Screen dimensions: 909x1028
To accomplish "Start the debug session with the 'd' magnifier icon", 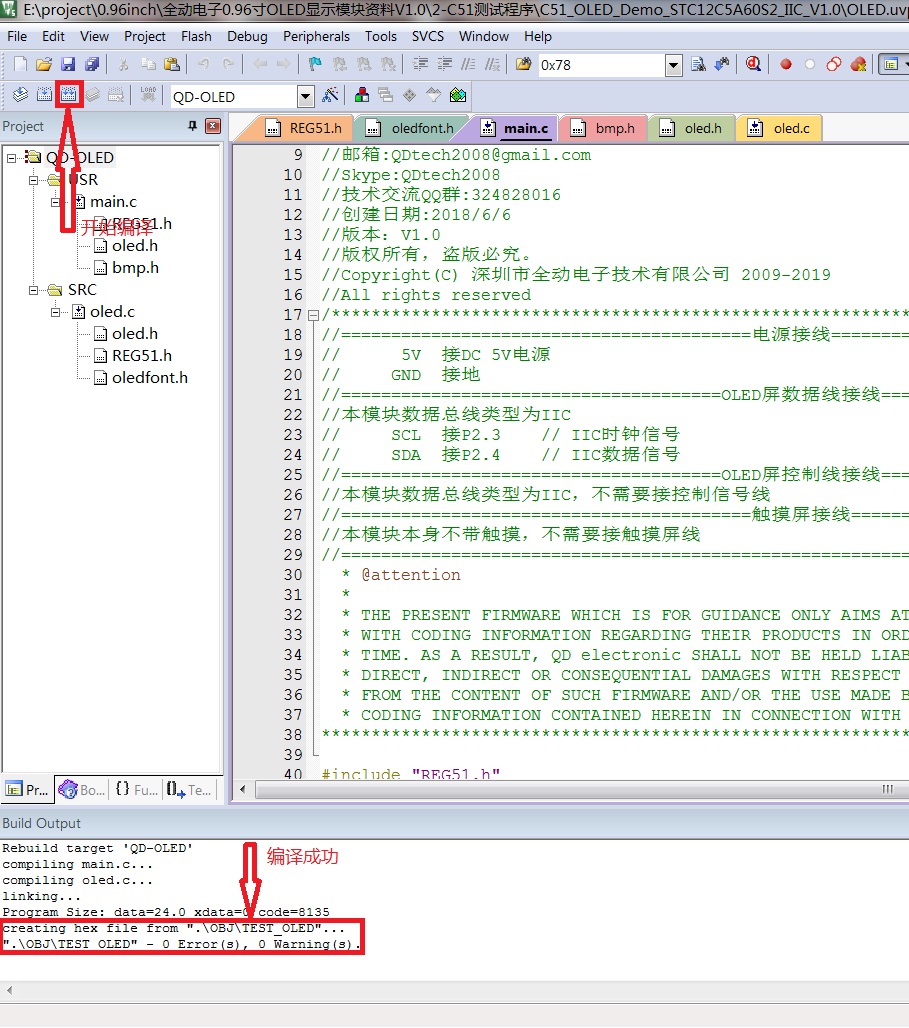I will (x=752, y=65).
